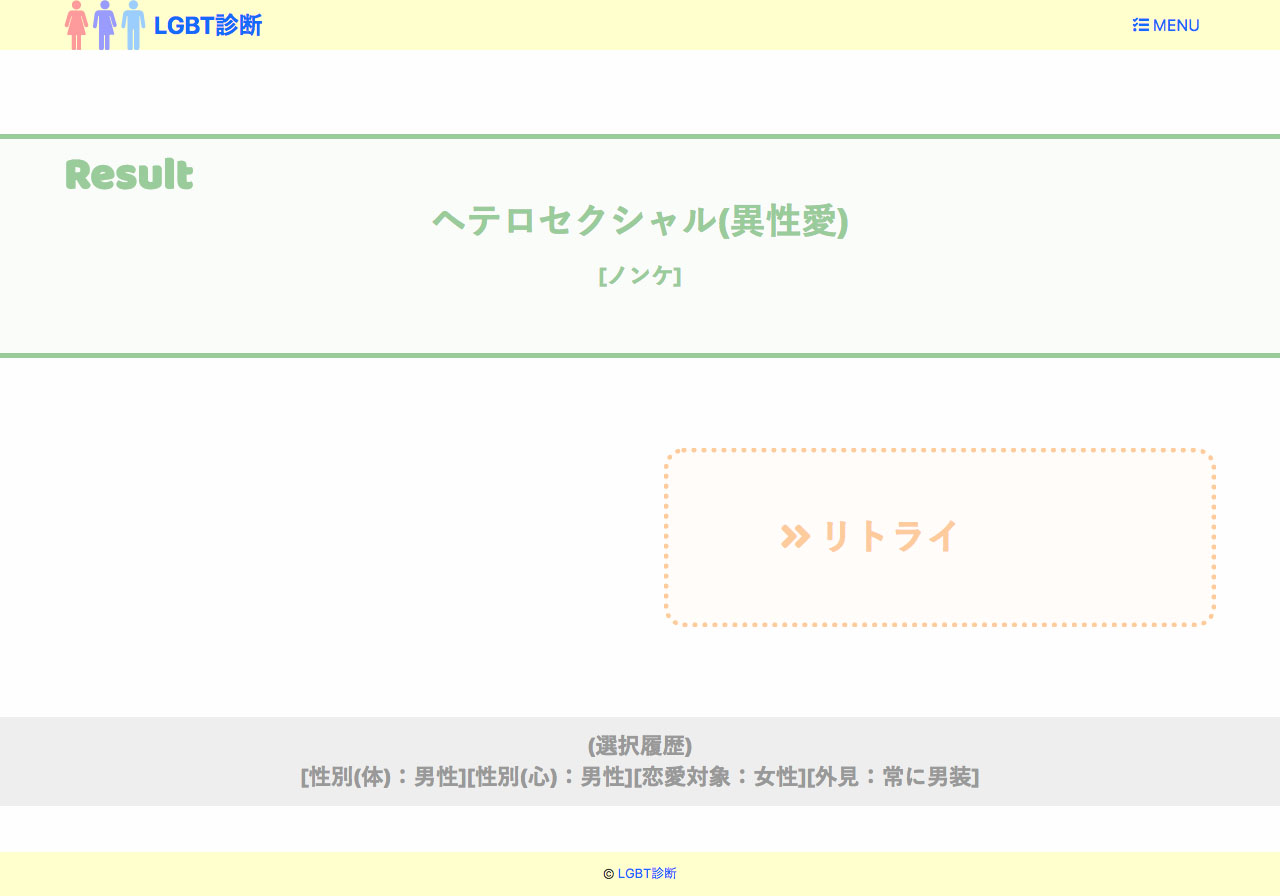Click the purple half-dress figure logo icon

coord(105,25)
